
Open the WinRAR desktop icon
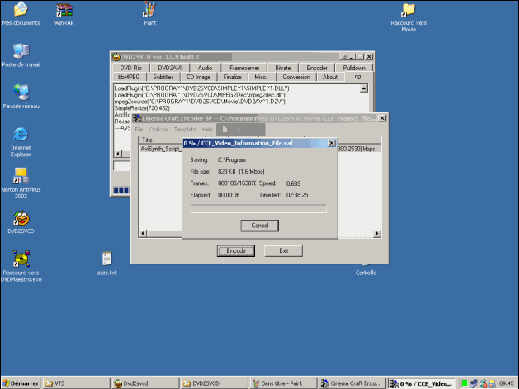coord(64,14)
